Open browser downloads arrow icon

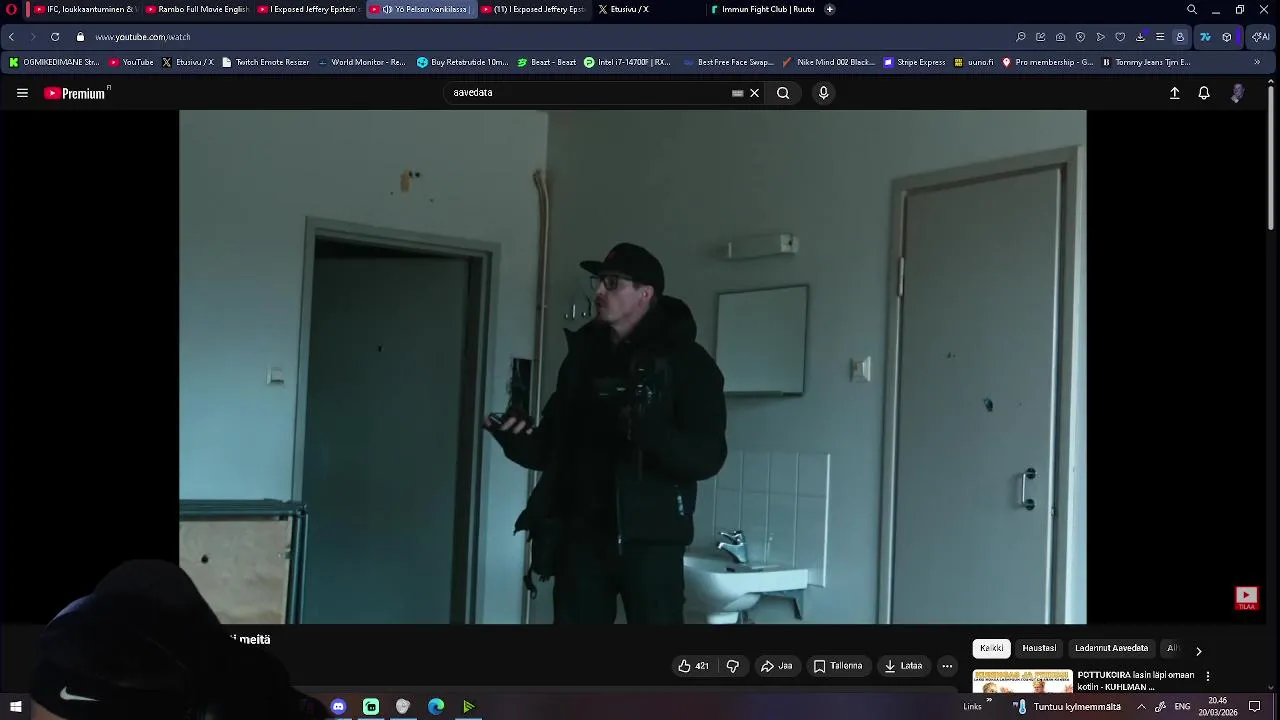coord(1140,37)
